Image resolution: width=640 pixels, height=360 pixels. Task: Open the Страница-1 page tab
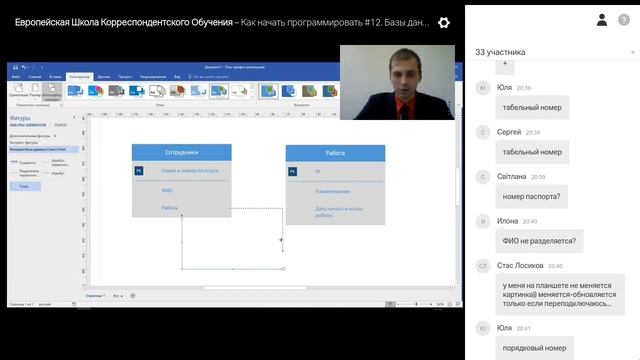coord(96,296)
